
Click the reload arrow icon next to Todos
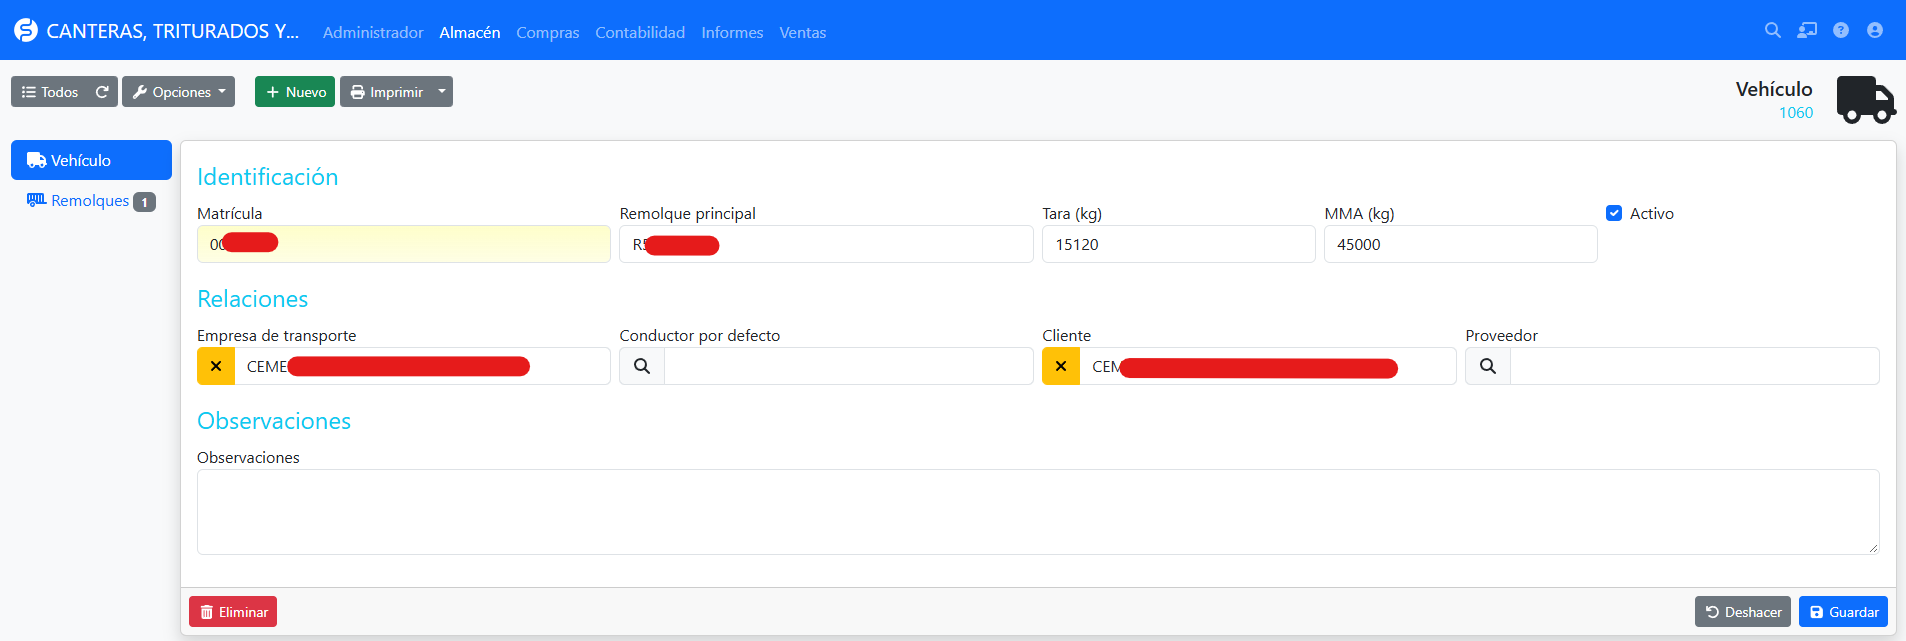pos(102,92)
